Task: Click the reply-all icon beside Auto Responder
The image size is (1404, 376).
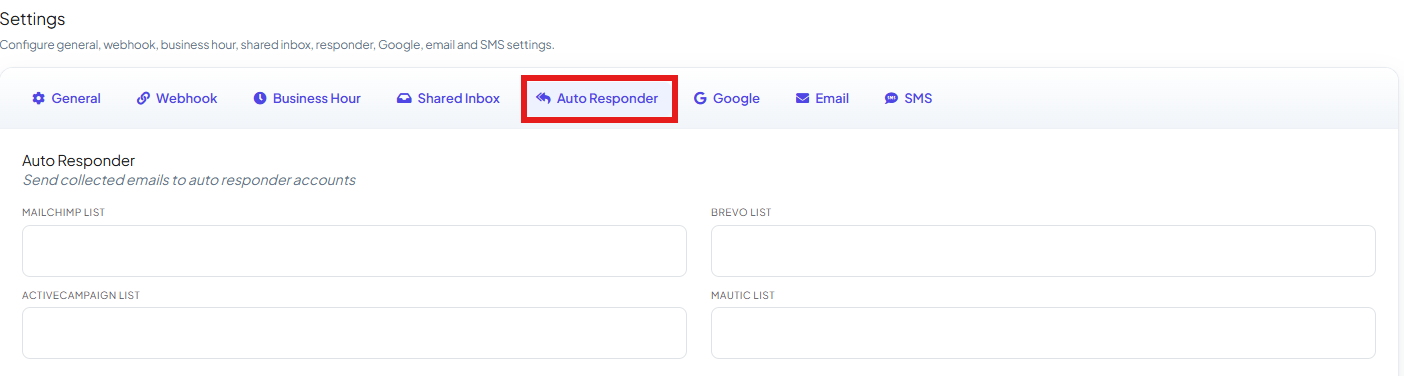Action: coord(543,98)
